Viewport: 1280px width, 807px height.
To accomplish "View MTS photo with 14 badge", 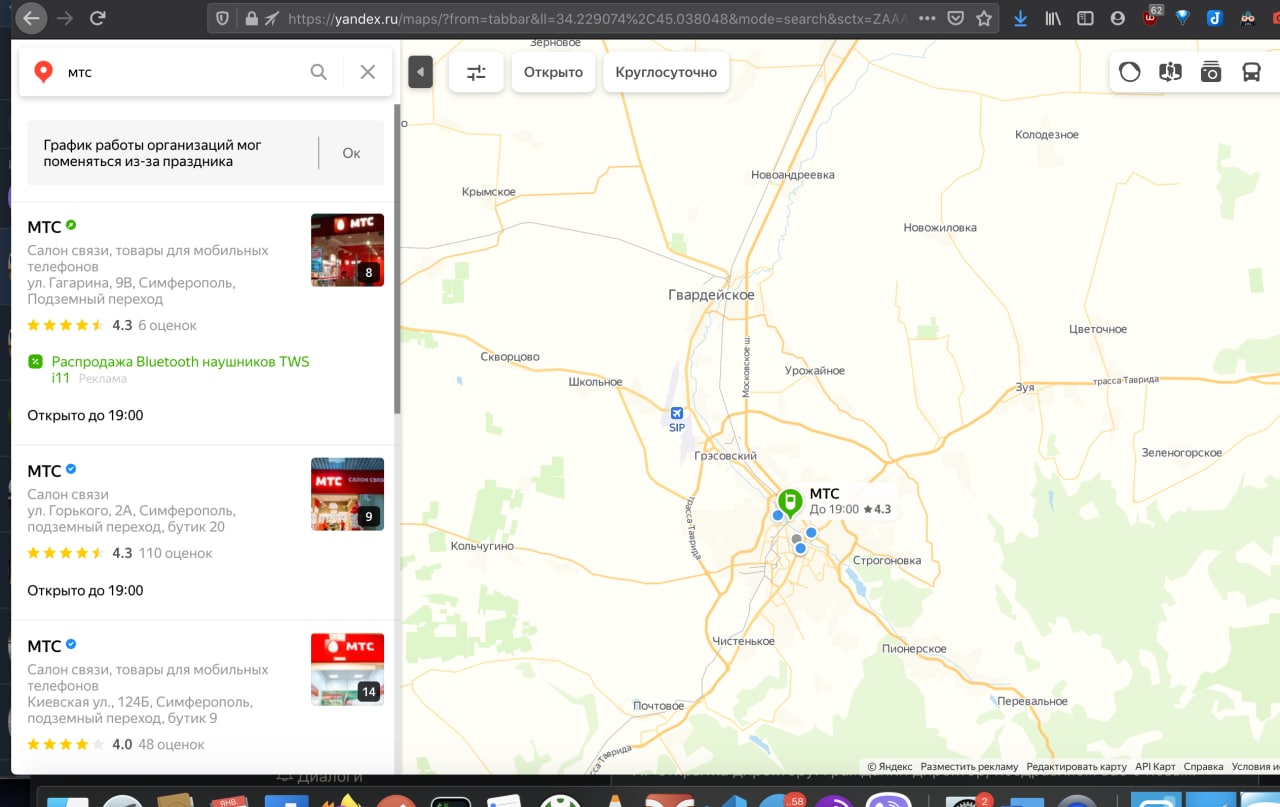I will pyautogui.click(x=347, y=669).
